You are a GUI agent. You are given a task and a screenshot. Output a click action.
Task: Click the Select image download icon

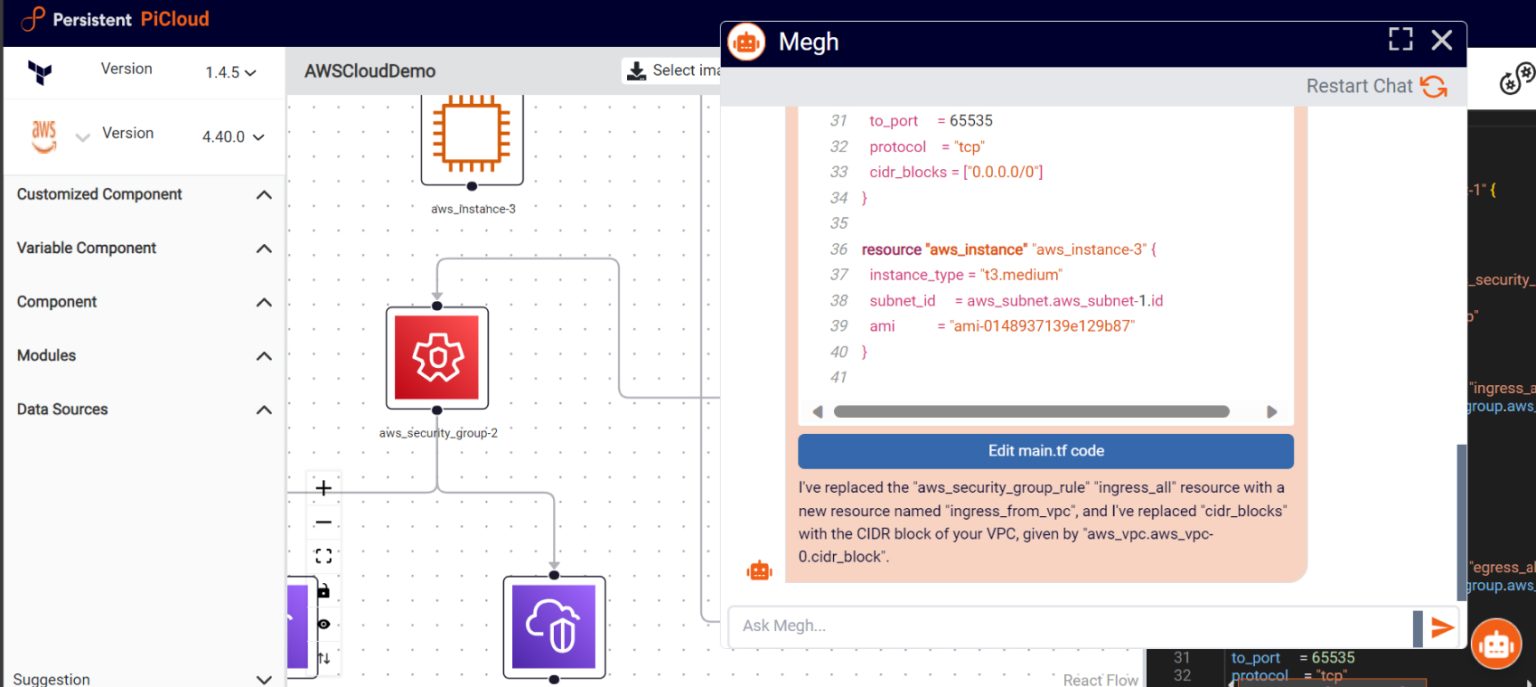636,70
